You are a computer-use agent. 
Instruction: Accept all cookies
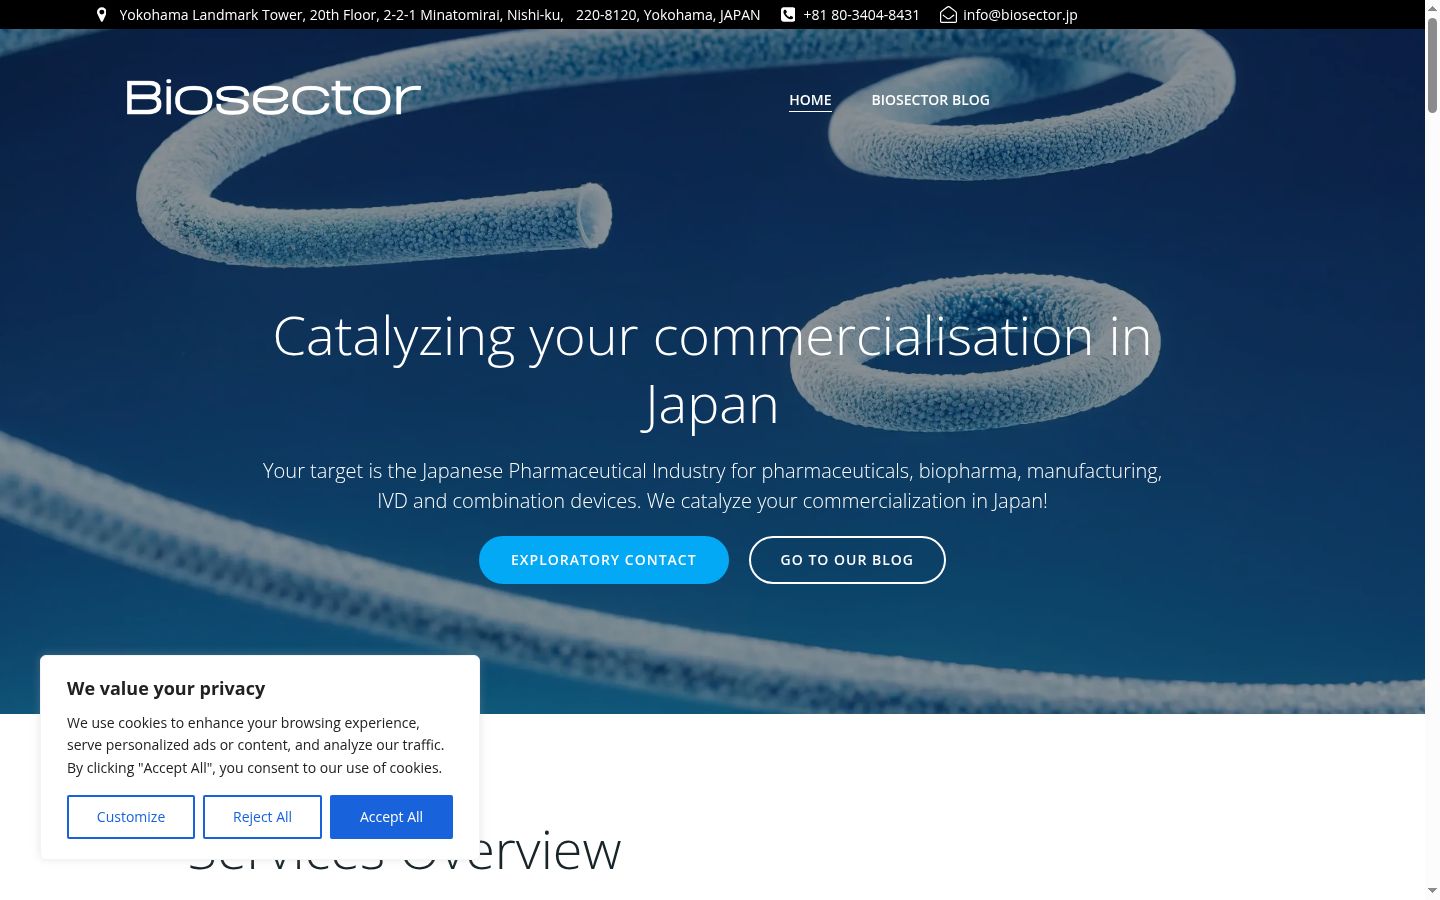click(x=391, y=817)
